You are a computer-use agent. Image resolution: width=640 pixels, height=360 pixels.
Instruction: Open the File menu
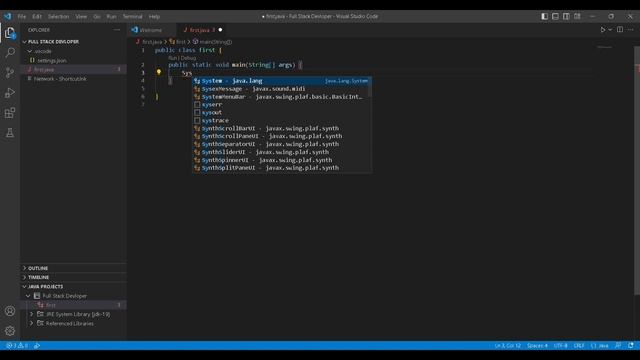22,16
